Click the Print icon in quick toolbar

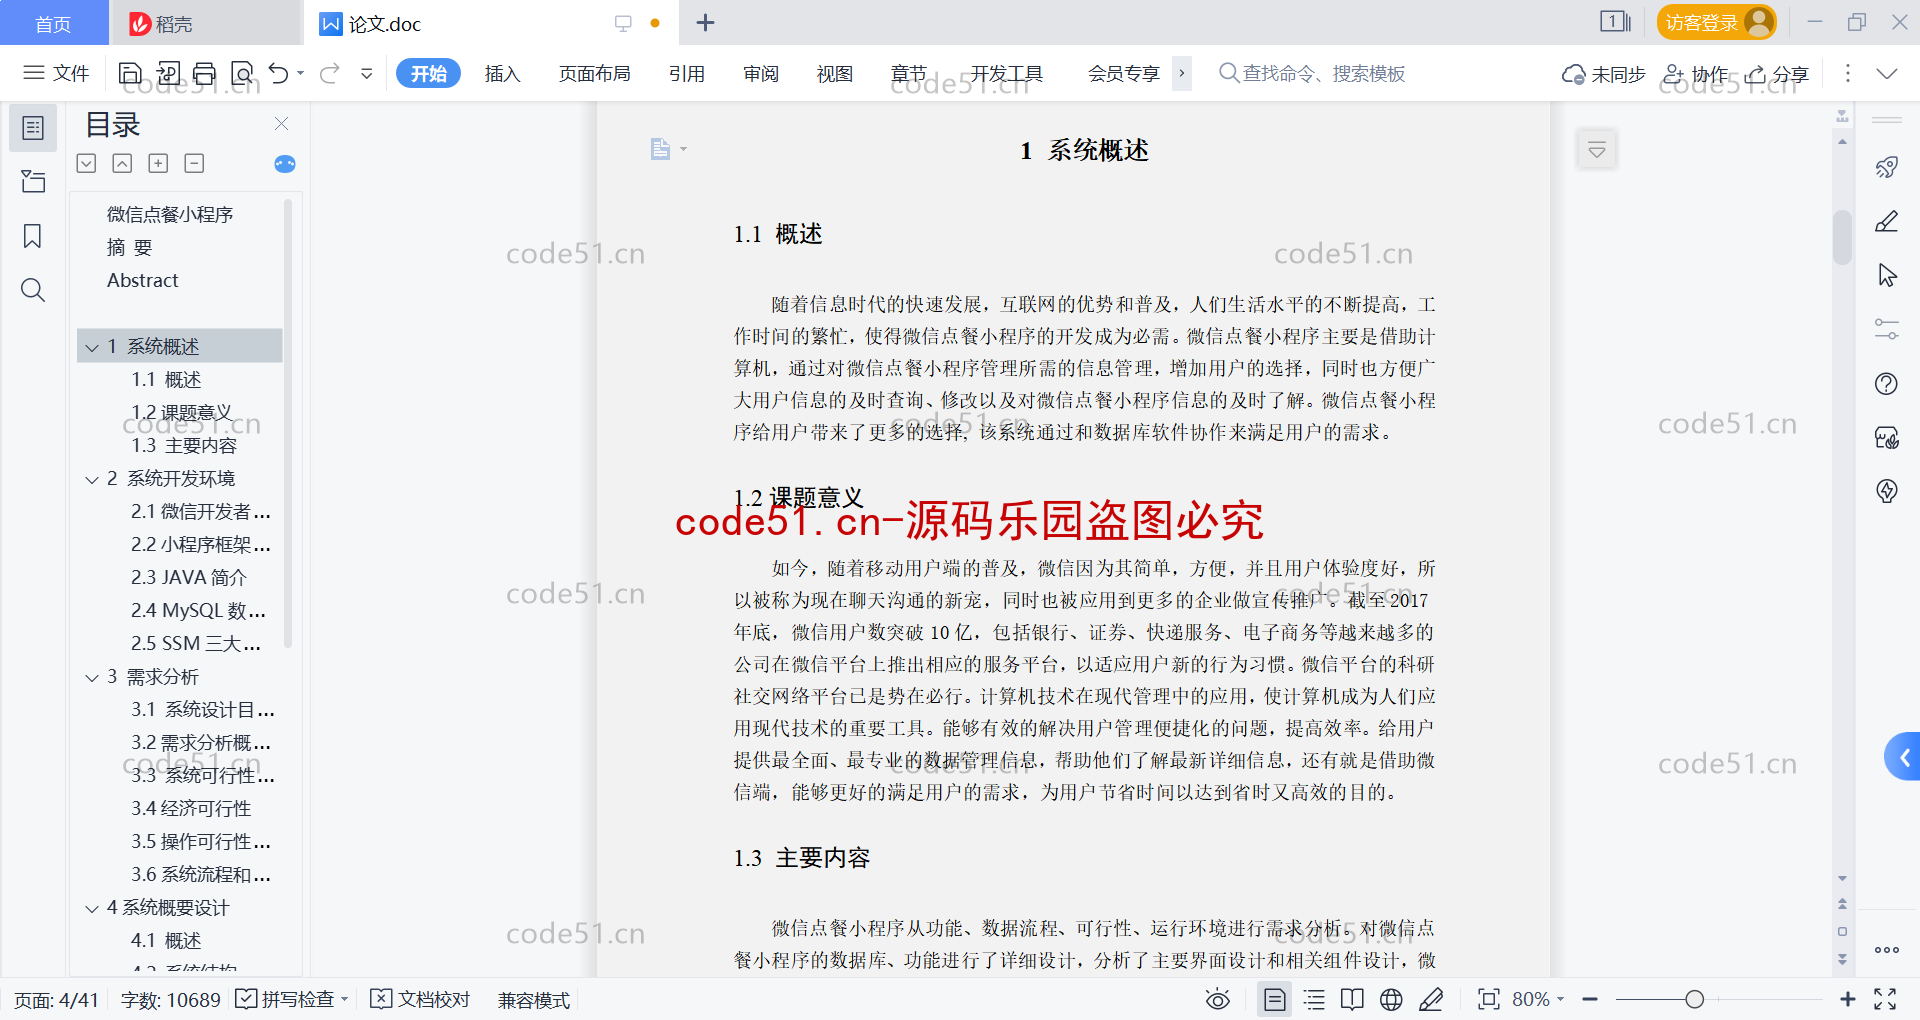[205, 73]
